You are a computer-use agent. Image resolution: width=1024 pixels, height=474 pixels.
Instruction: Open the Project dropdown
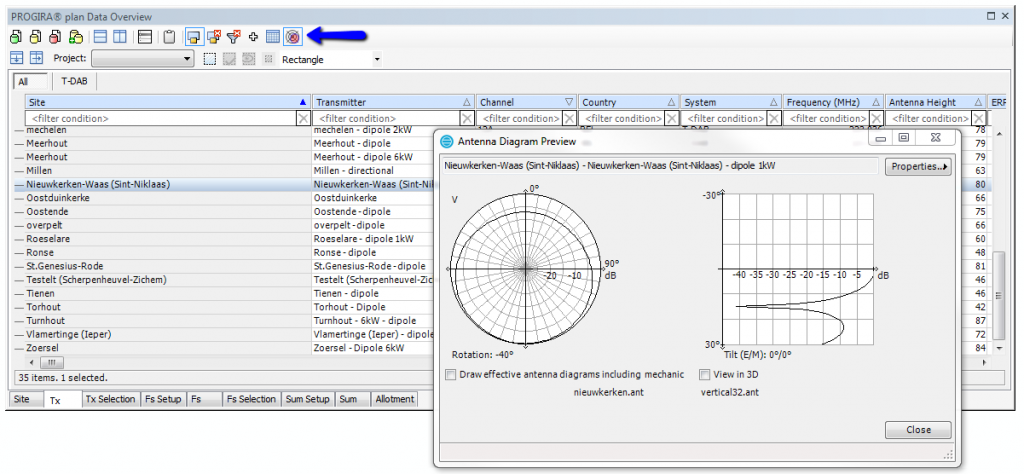(x=142, y=59)
